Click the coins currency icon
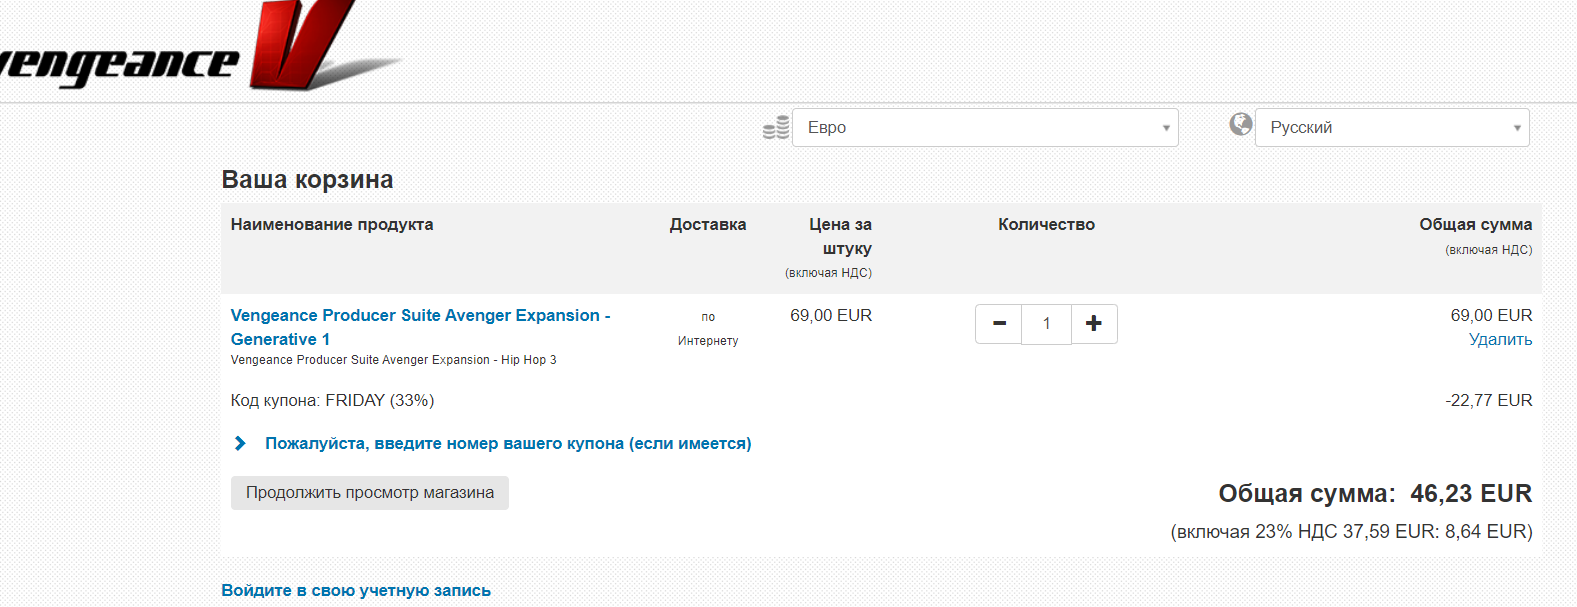 pyautogui.click(x=776, y=127)
